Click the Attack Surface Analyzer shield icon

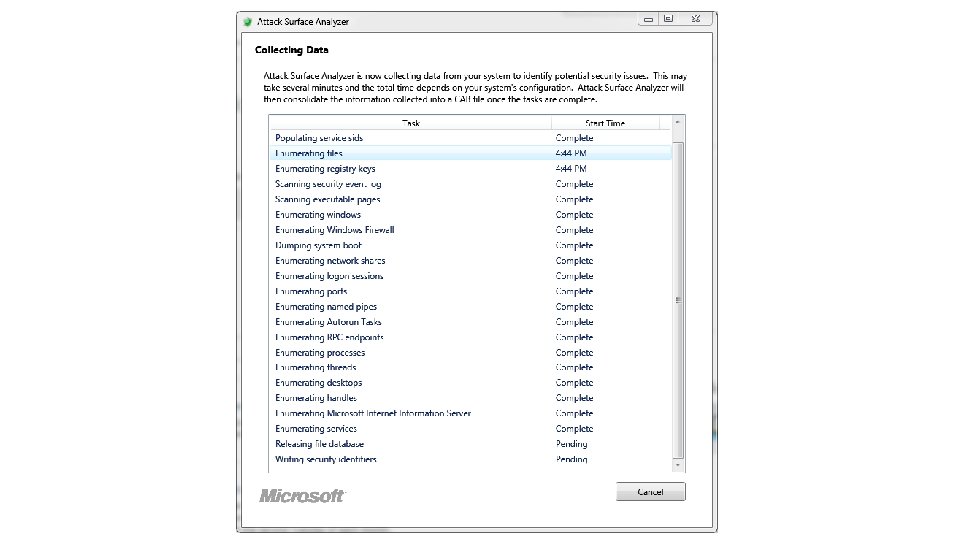click(x=247, y=20)
